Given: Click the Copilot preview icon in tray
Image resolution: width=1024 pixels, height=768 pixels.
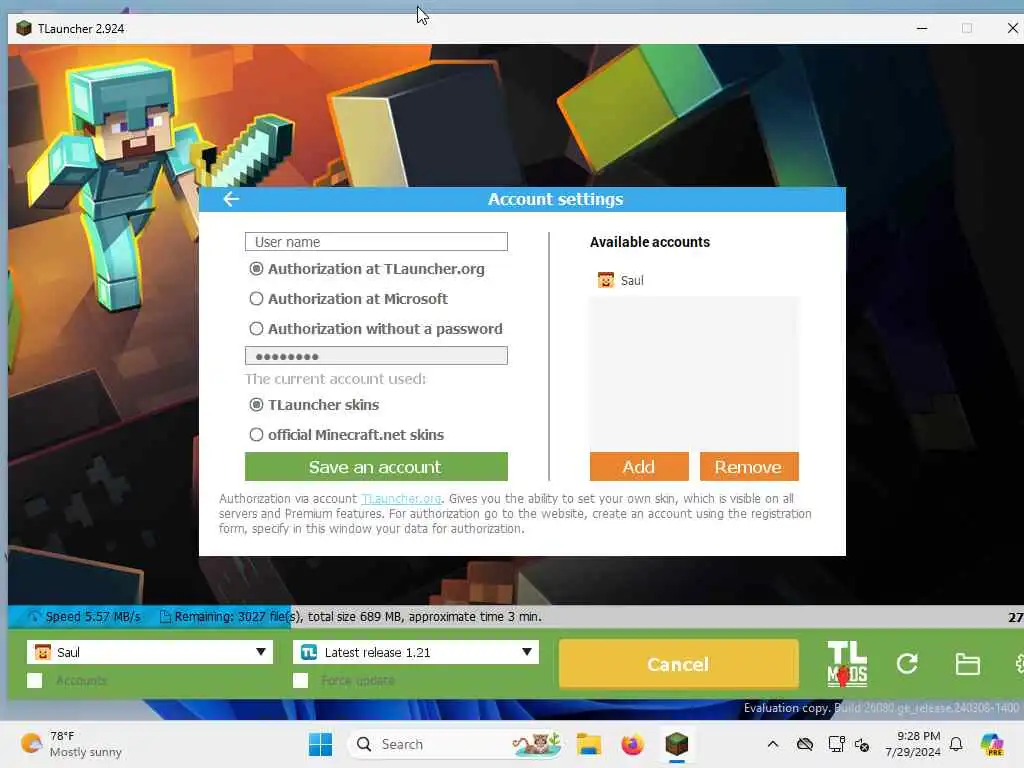Looking at the screenshot, I should coord(992,744).
